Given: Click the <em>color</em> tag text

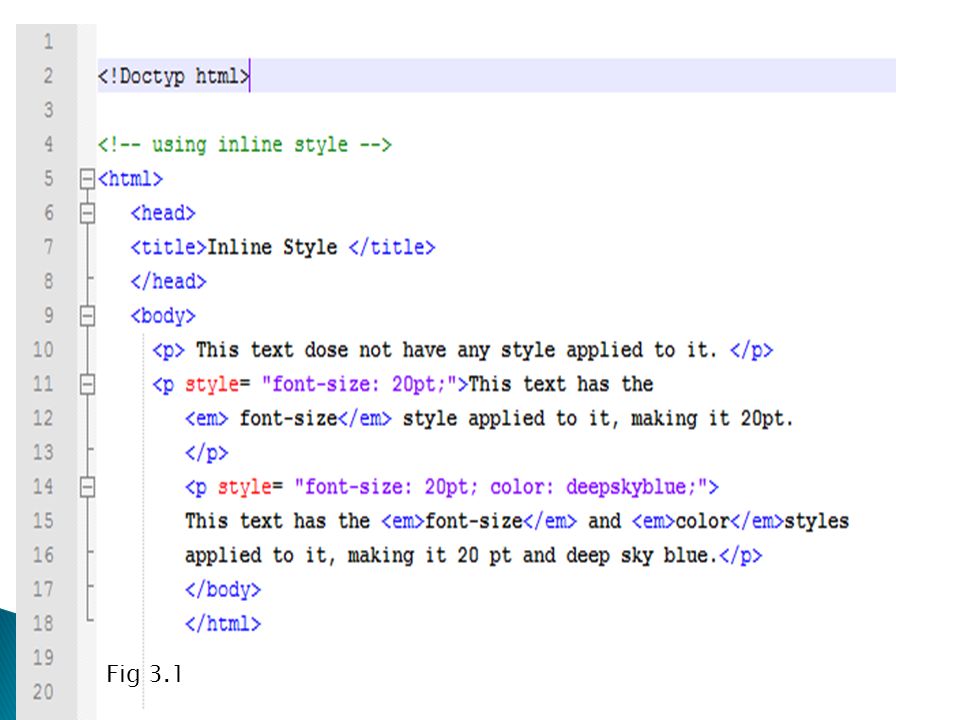Looking at the screenshot, I should coord(708,521).
